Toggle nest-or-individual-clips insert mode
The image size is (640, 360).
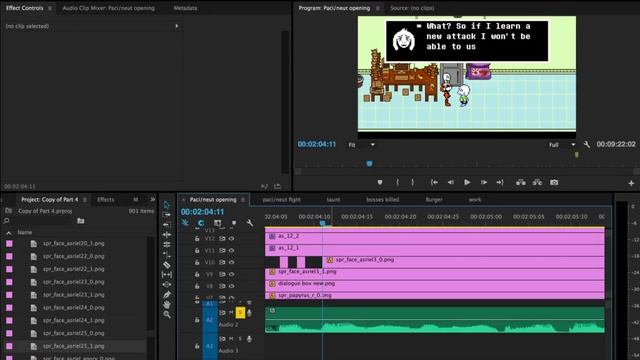click(185, 223)
